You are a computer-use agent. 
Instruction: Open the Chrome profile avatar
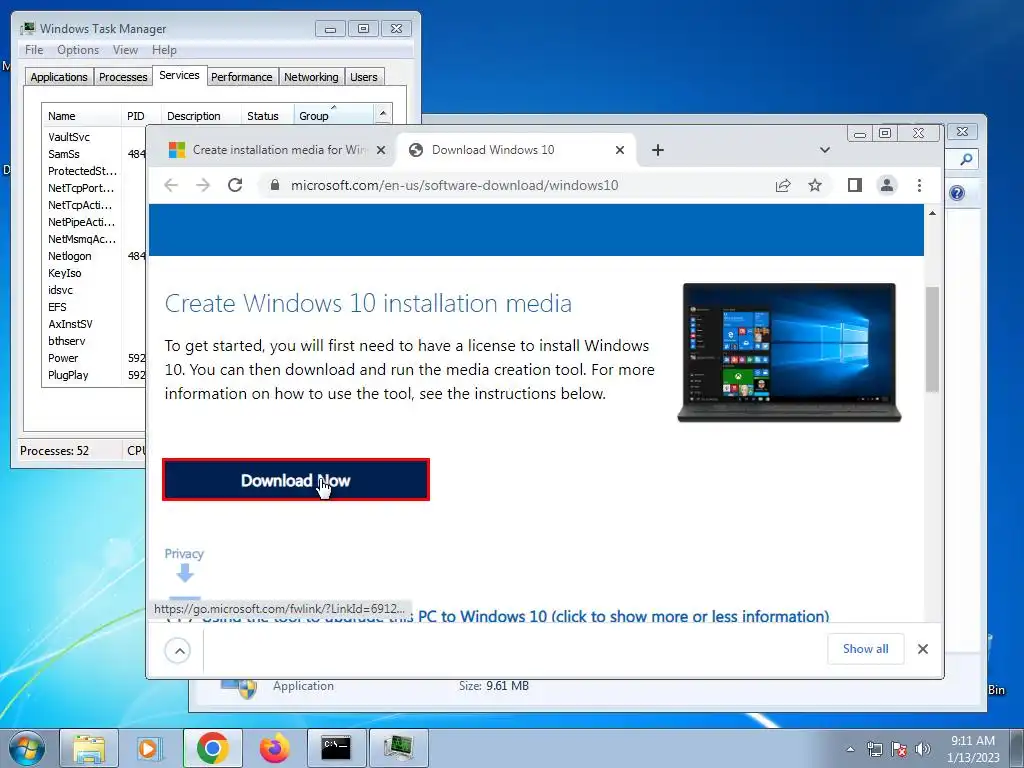tap(886, 185)
